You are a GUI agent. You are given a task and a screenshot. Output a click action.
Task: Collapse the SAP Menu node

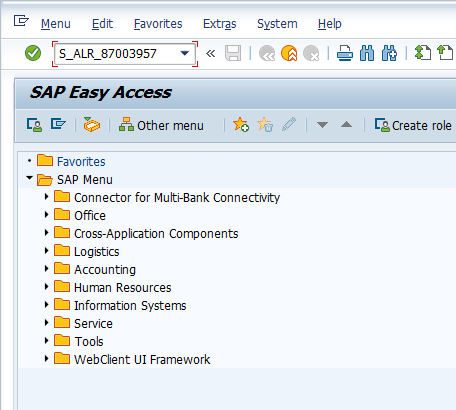29,179
